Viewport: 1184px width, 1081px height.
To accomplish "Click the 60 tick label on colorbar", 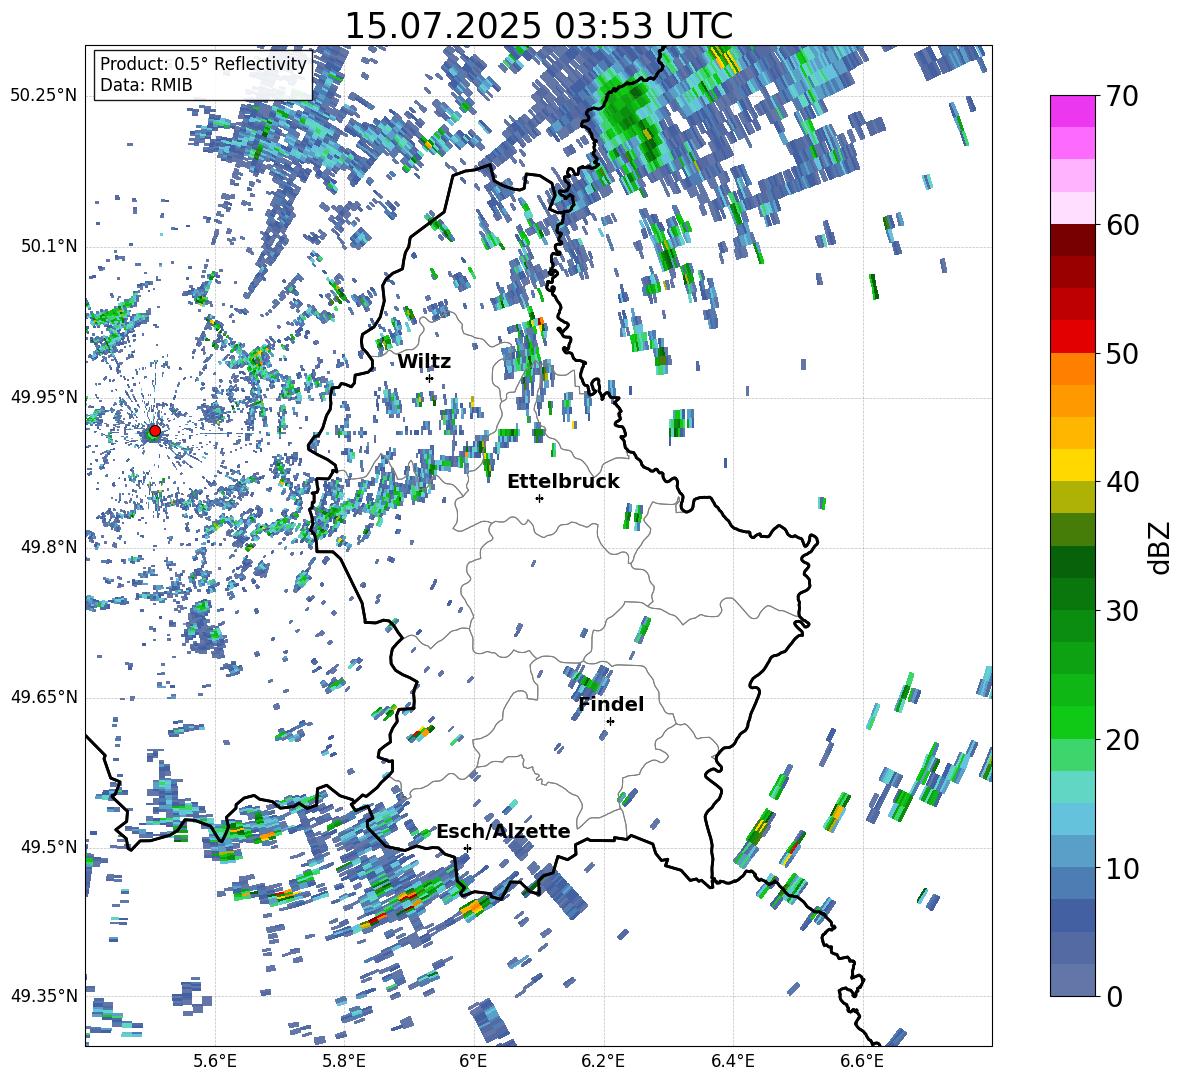I will (1122, 225).
